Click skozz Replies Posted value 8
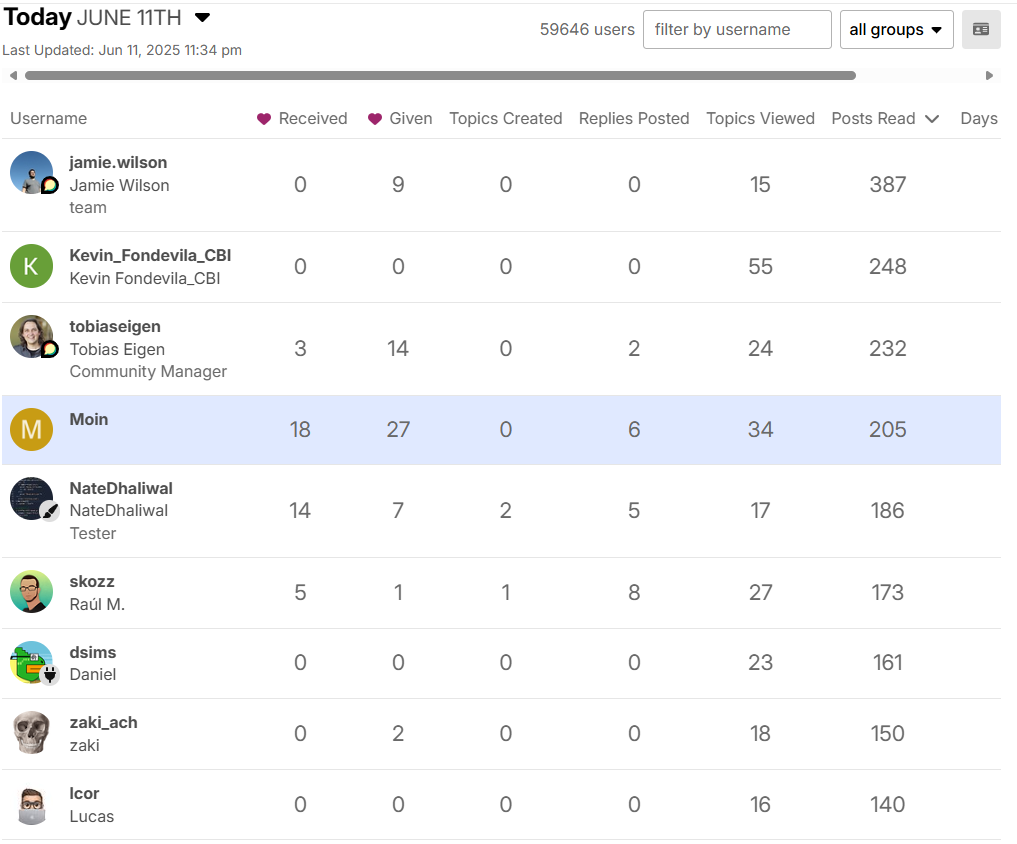1017x844 pixels. tap(634, 592)
